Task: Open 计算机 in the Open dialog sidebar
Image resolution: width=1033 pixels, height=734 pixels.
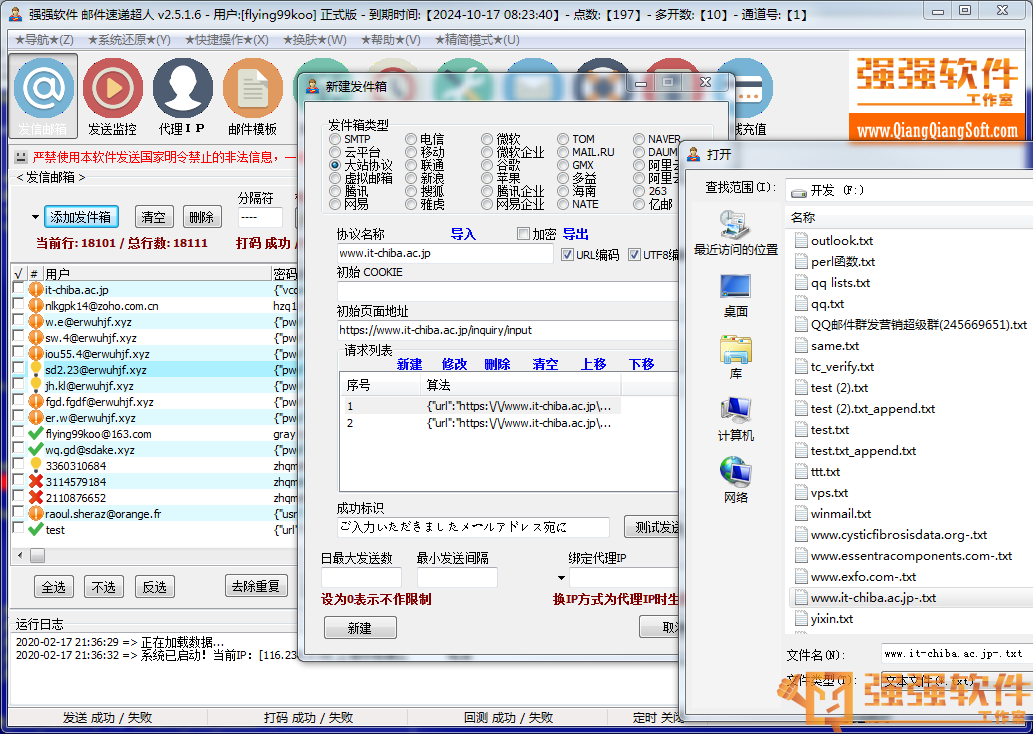Action: [735, 419]
